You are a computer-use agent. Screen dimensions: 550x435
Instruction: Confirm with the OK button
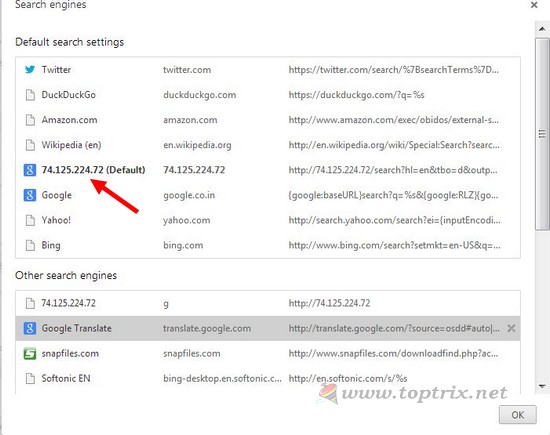tap(518, 415)
